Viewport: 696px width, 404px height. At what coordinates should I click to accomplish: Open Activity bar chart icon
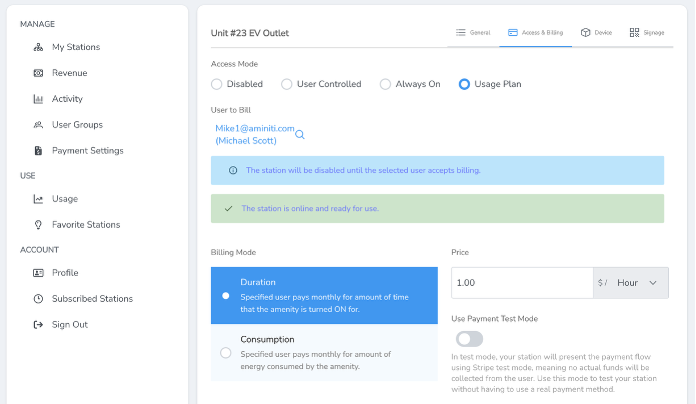click(x=39, y=99)
